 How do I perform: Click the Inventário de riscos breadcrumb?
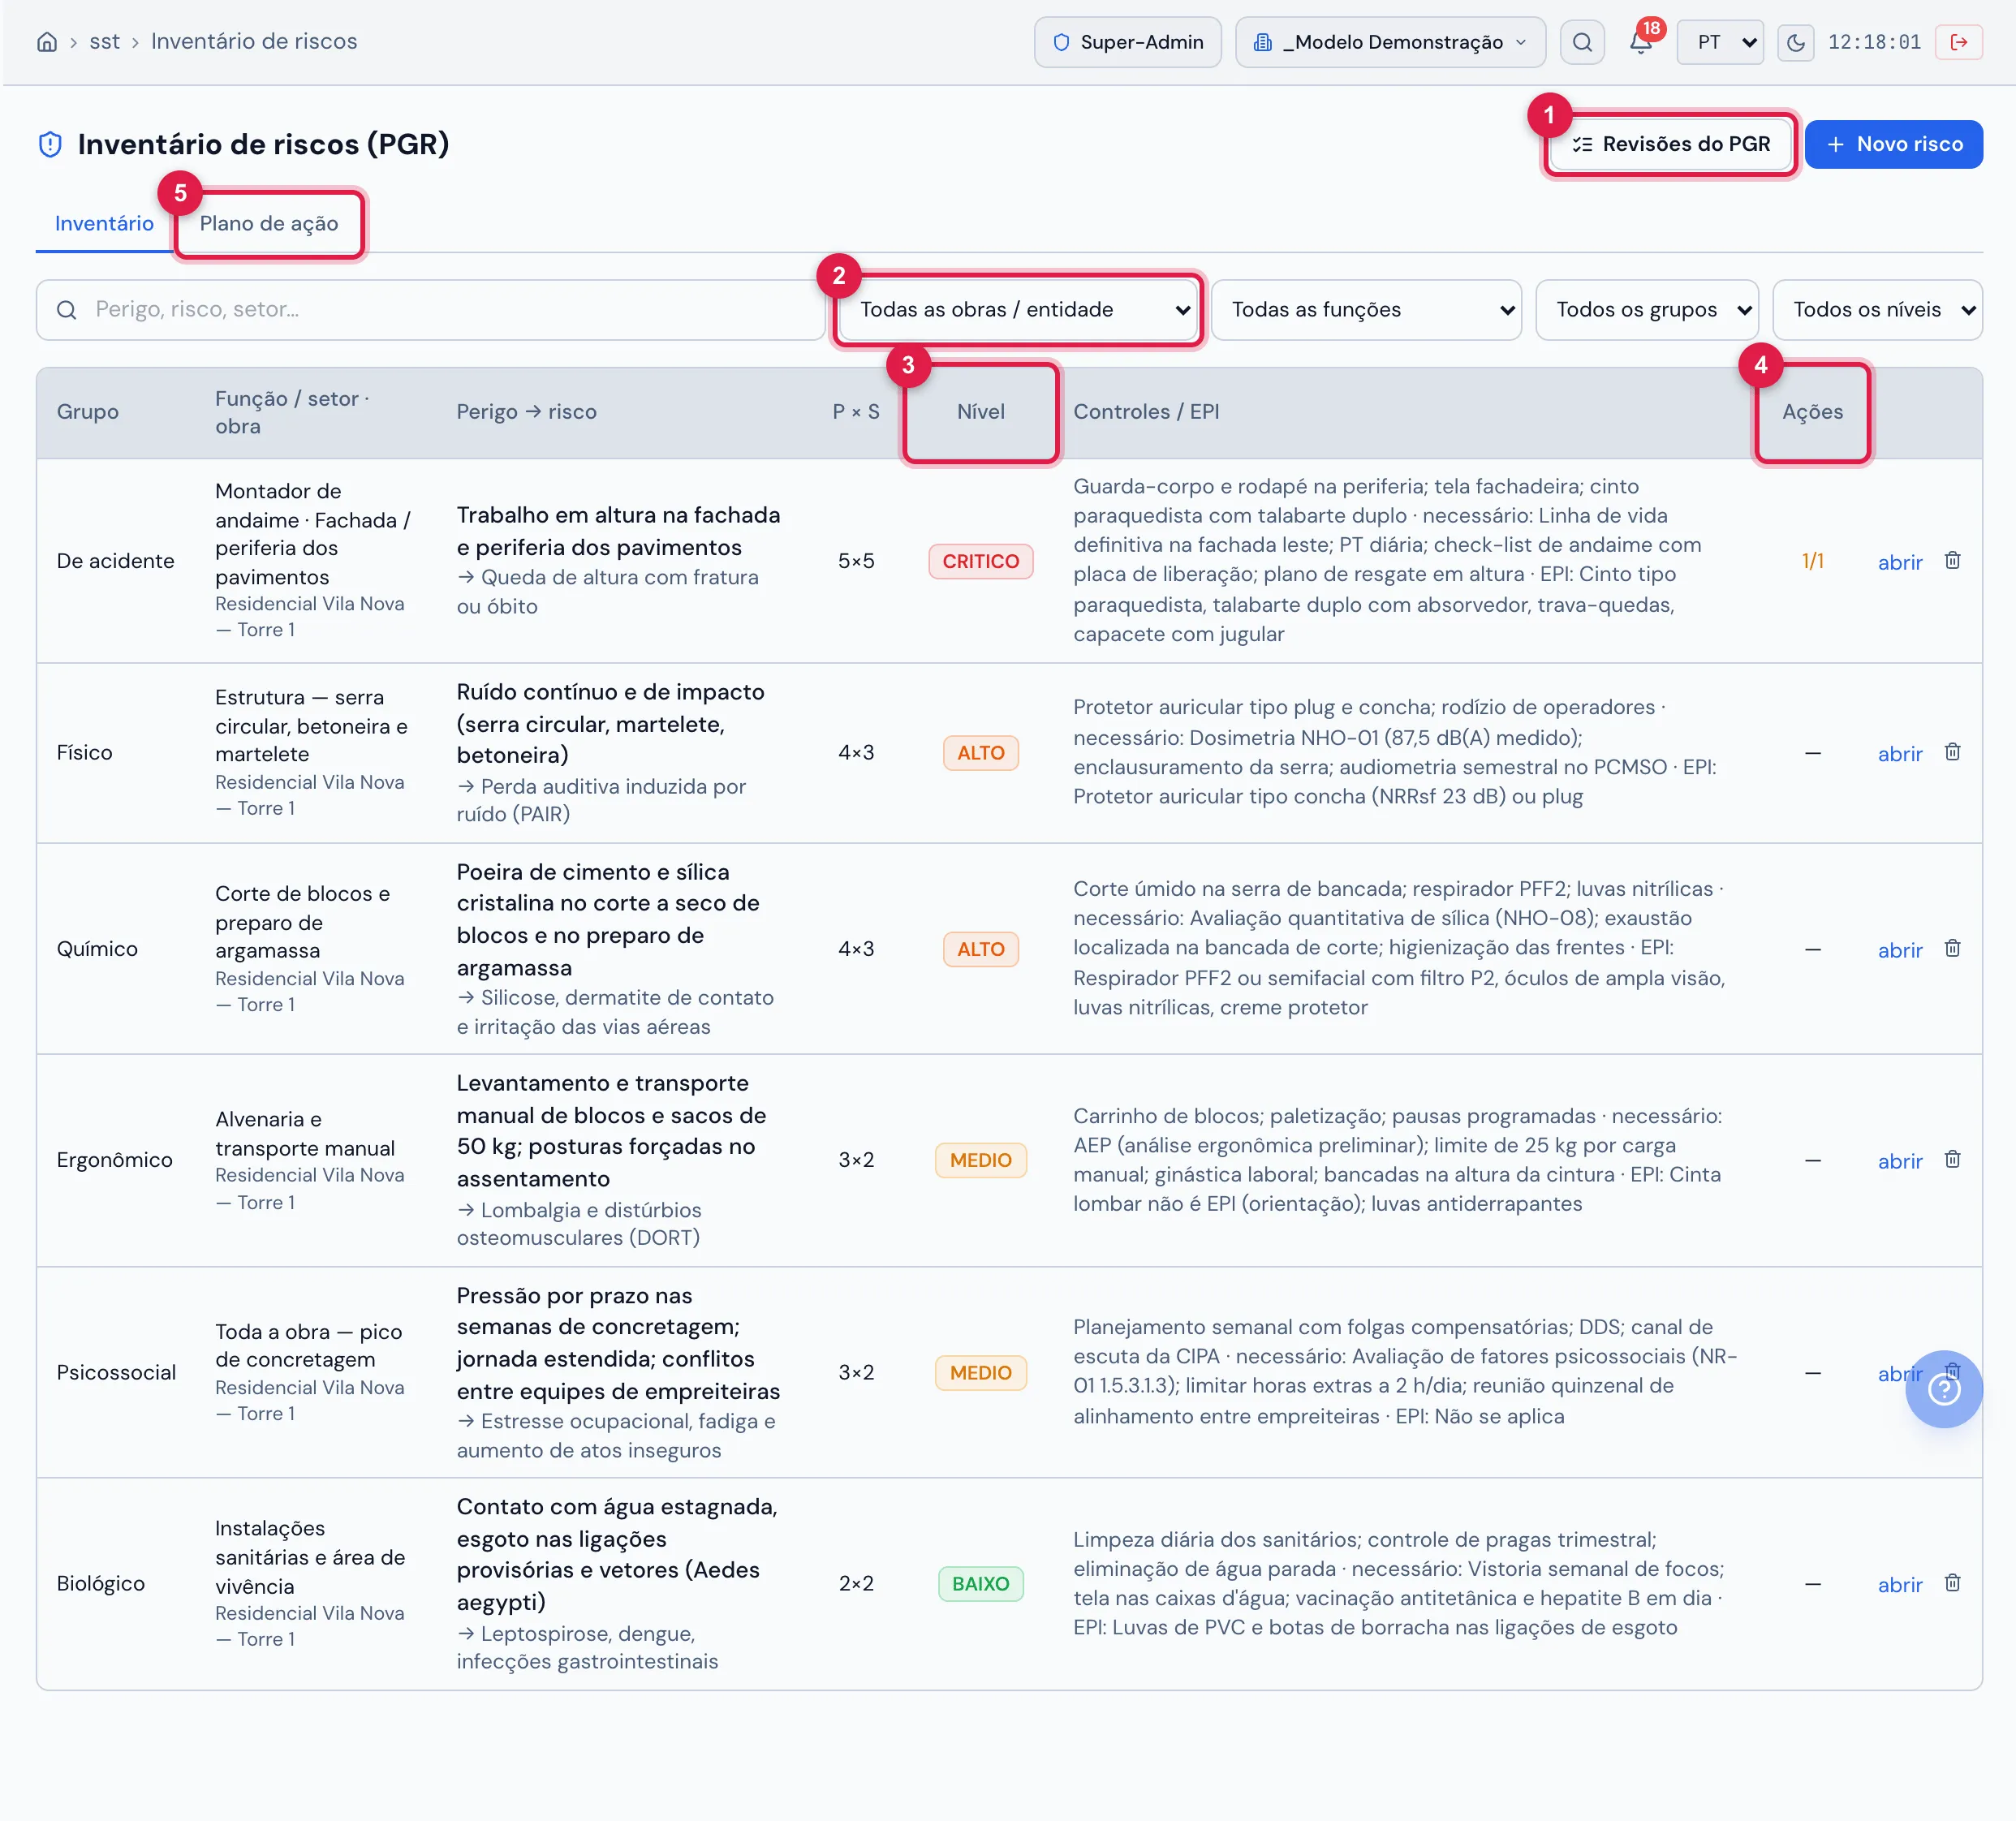[254, 42]
